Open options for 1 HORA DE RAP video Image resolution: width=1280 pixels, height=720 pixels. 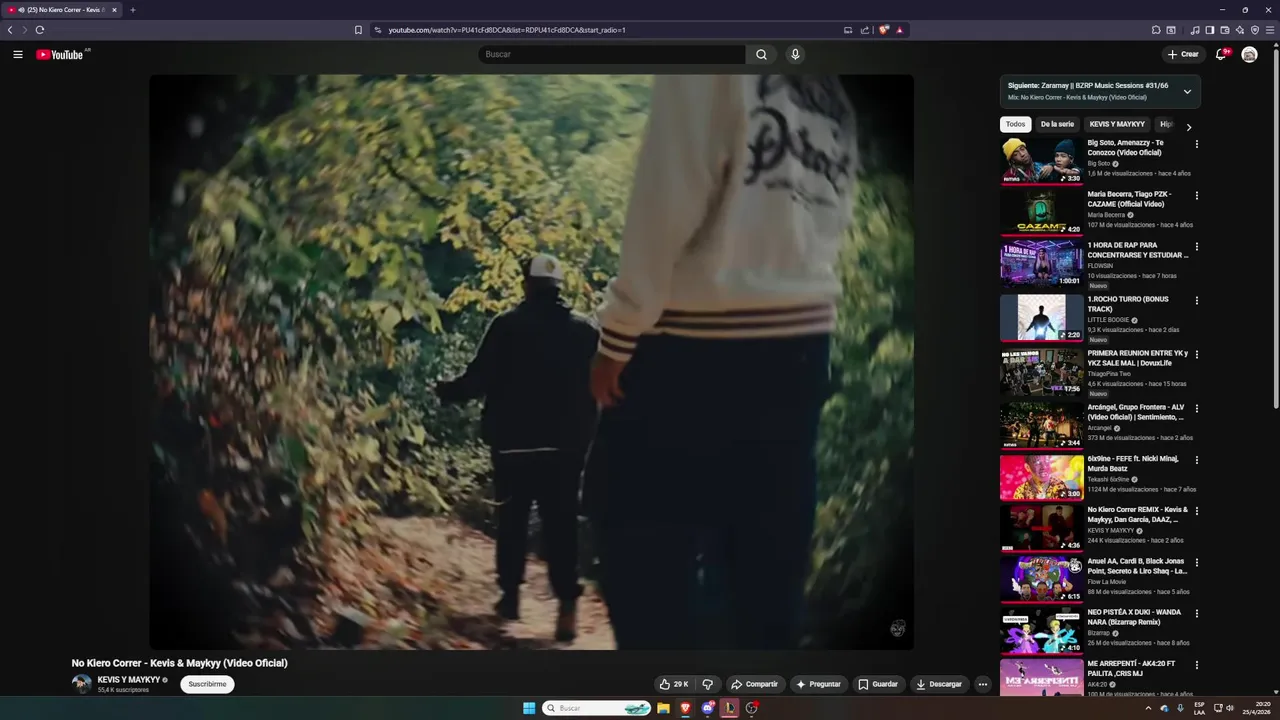(1196, 246)
